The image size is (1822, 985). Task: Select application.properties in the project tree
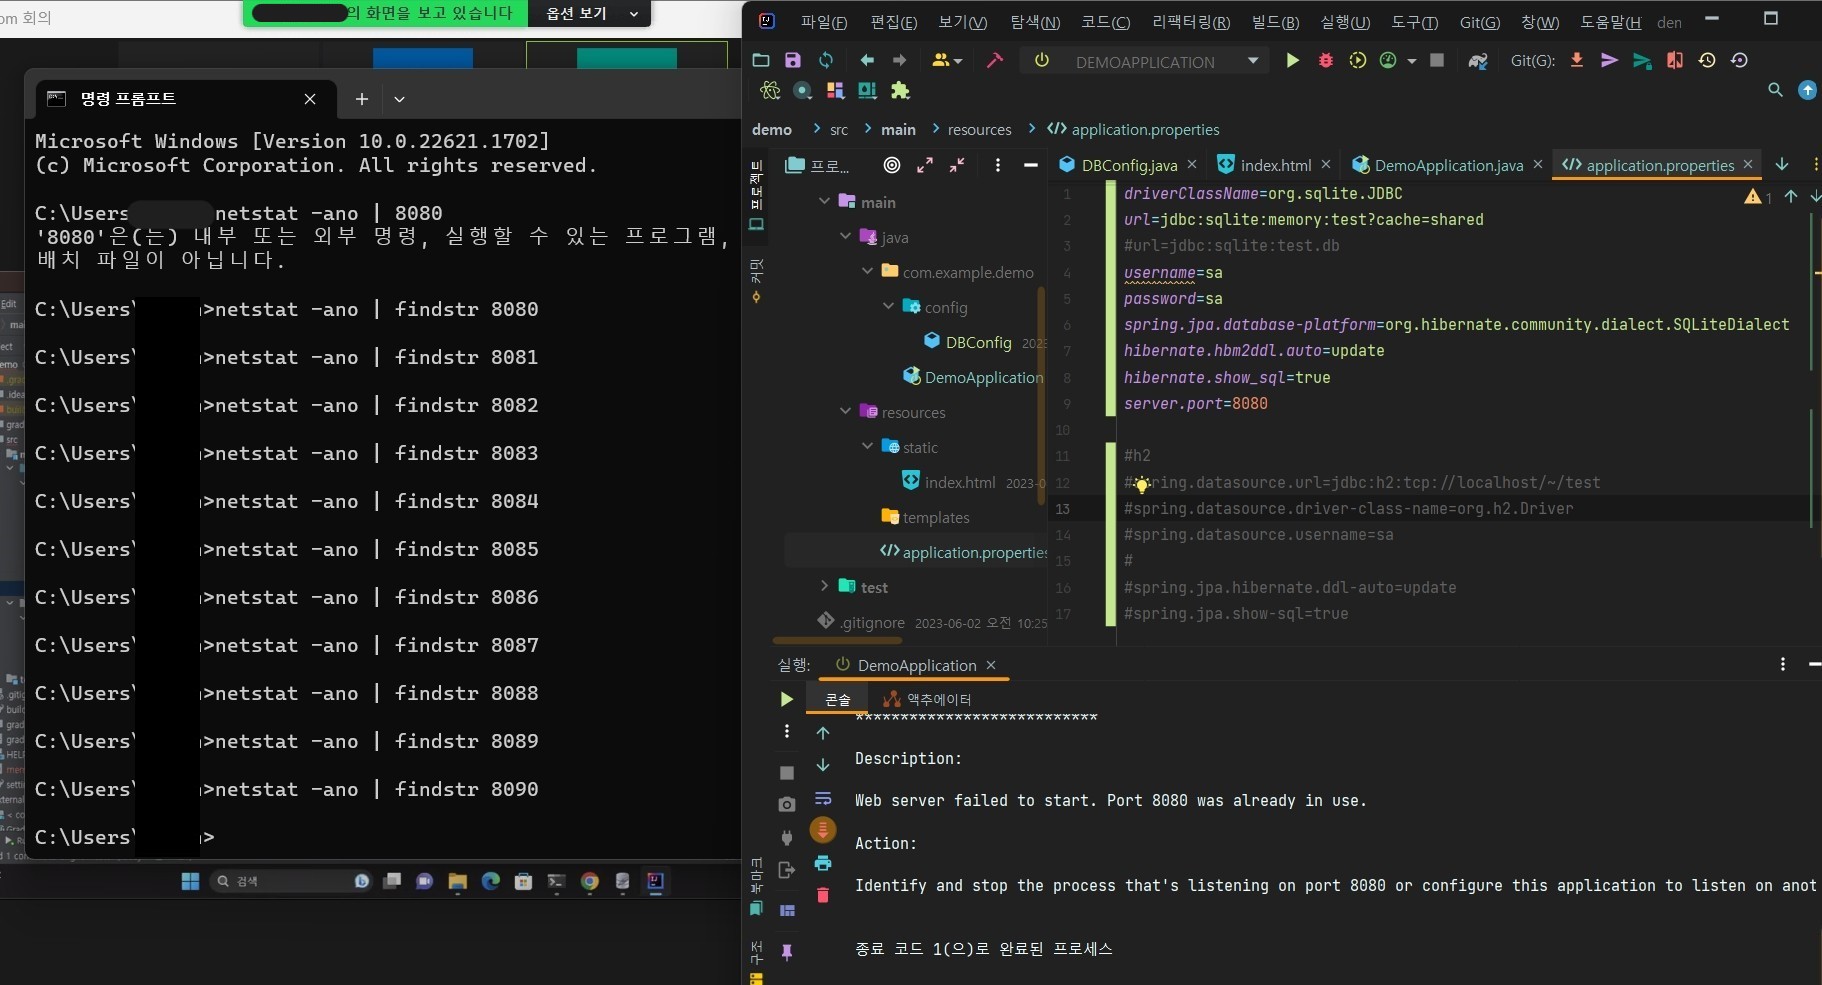coord(964,552)
